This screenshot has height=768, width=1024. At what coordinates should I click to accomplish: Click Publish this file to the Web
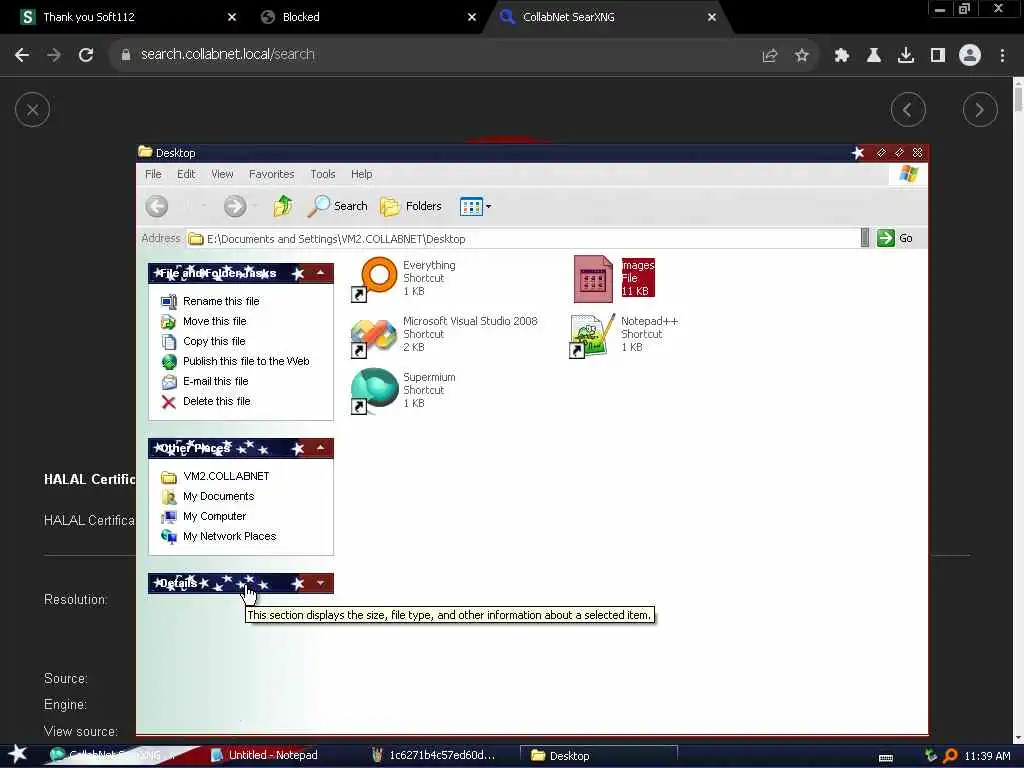(x=246, y=361)
